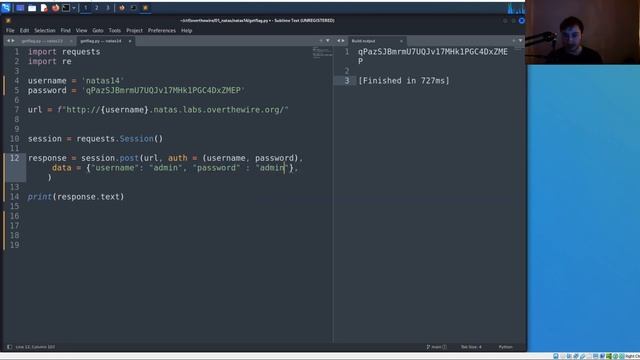Switch to workspace 2
Image resolution: width=640 pixels, height=360 pixels.
[97, 8]
